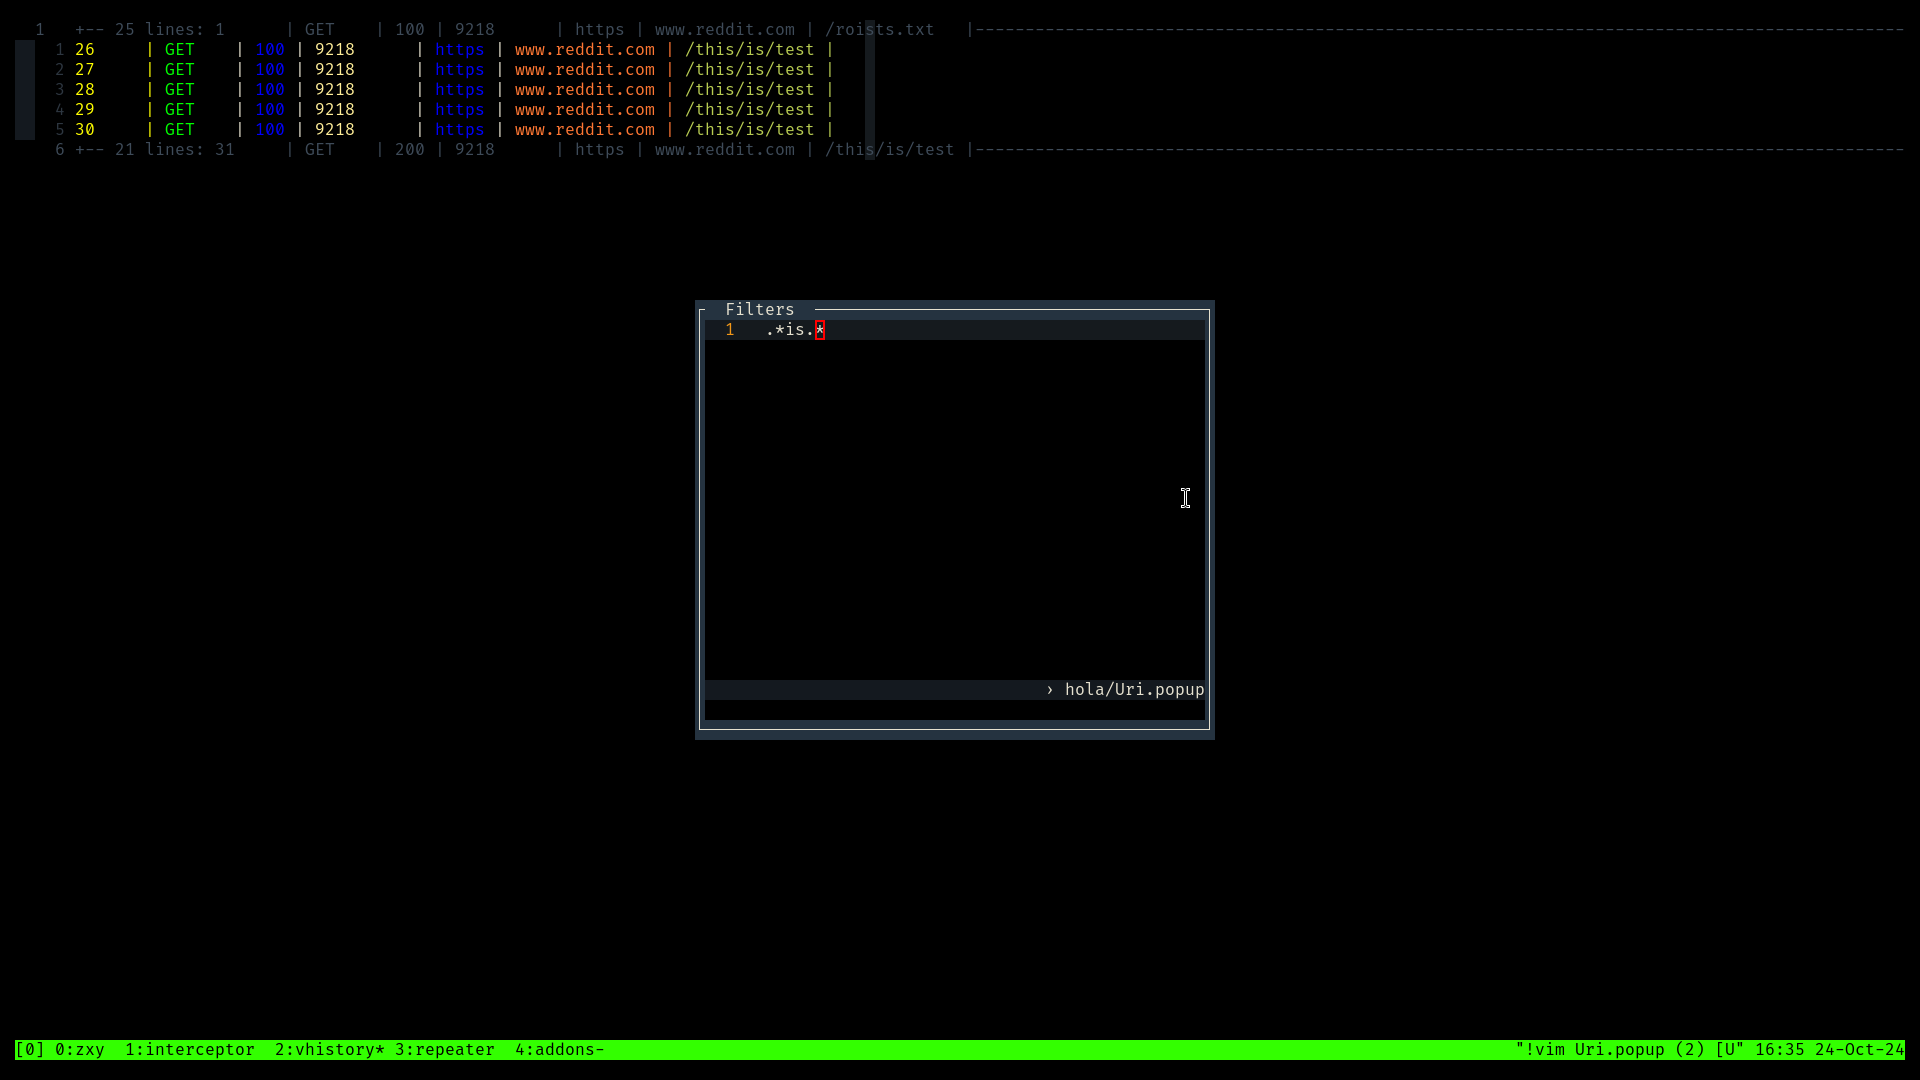
Task: Select request row with ID 28
Action: [85, 90]
